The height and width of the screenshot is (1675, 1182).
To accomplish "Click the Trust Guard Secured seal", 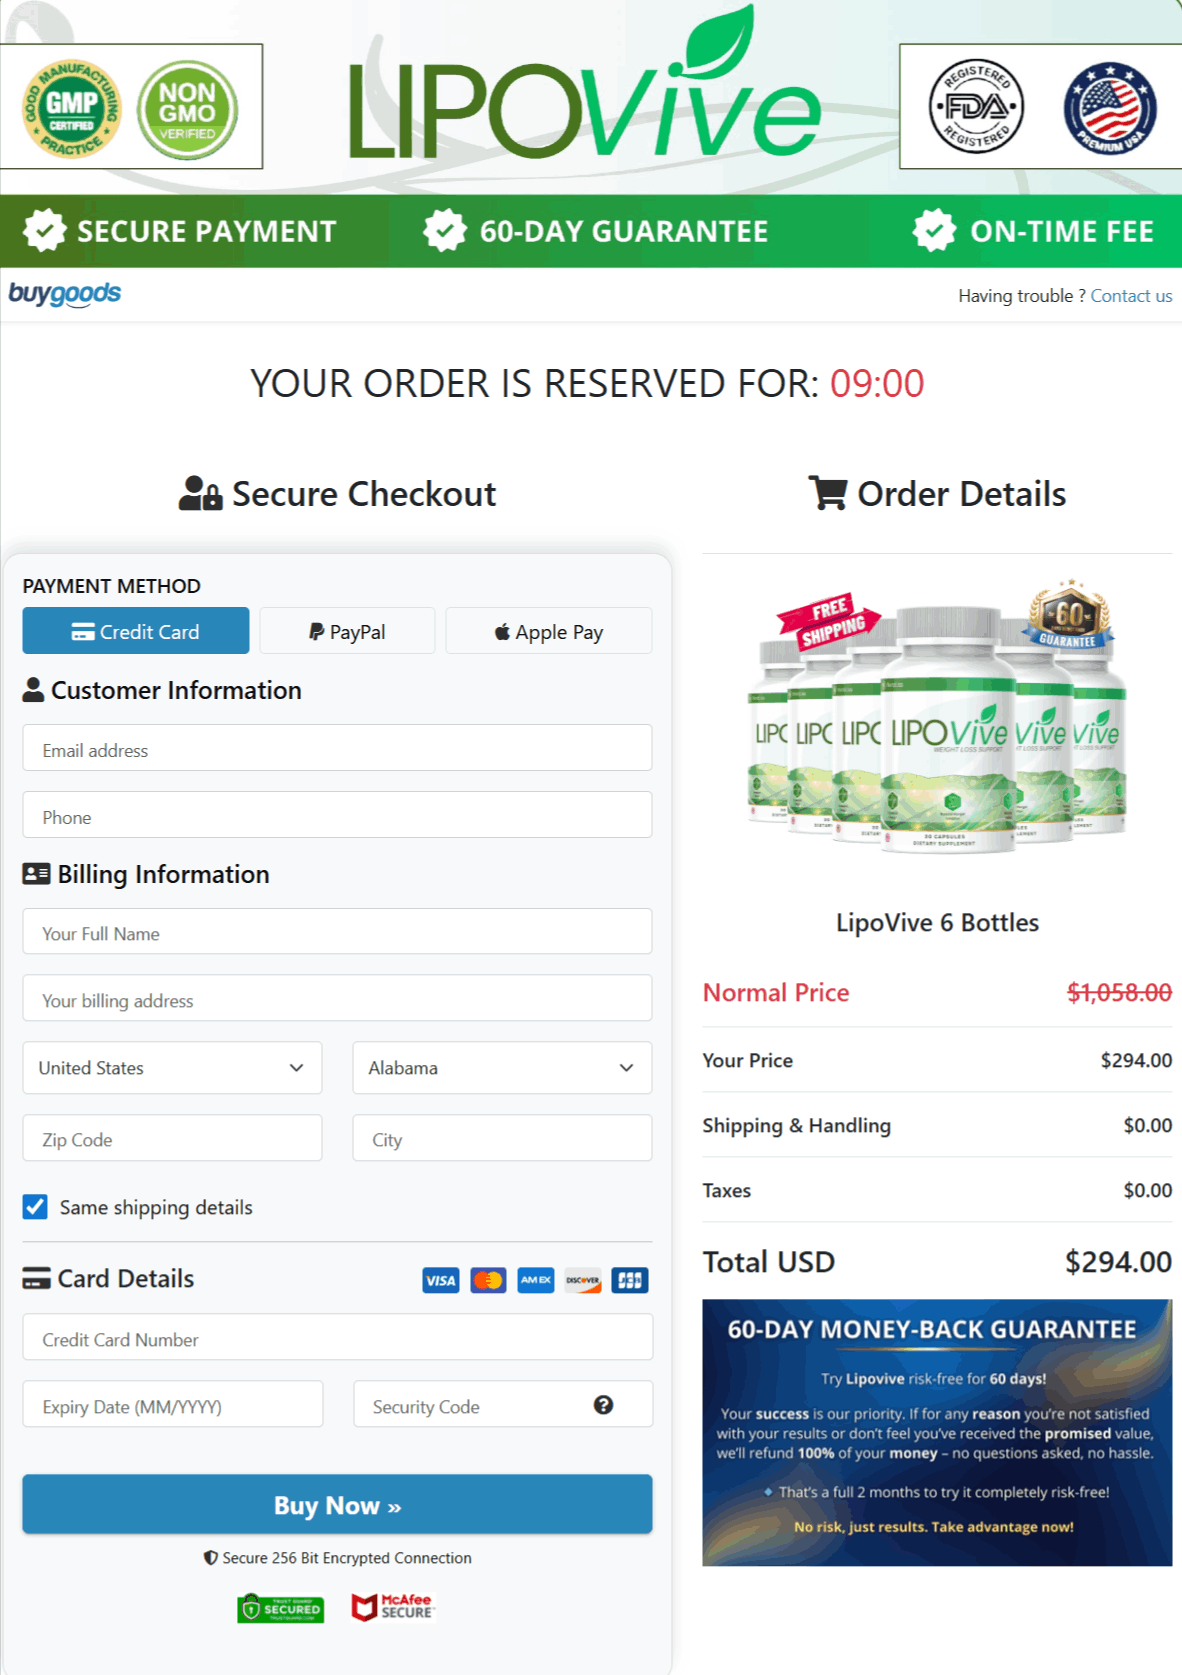I will coord(281,1608).
